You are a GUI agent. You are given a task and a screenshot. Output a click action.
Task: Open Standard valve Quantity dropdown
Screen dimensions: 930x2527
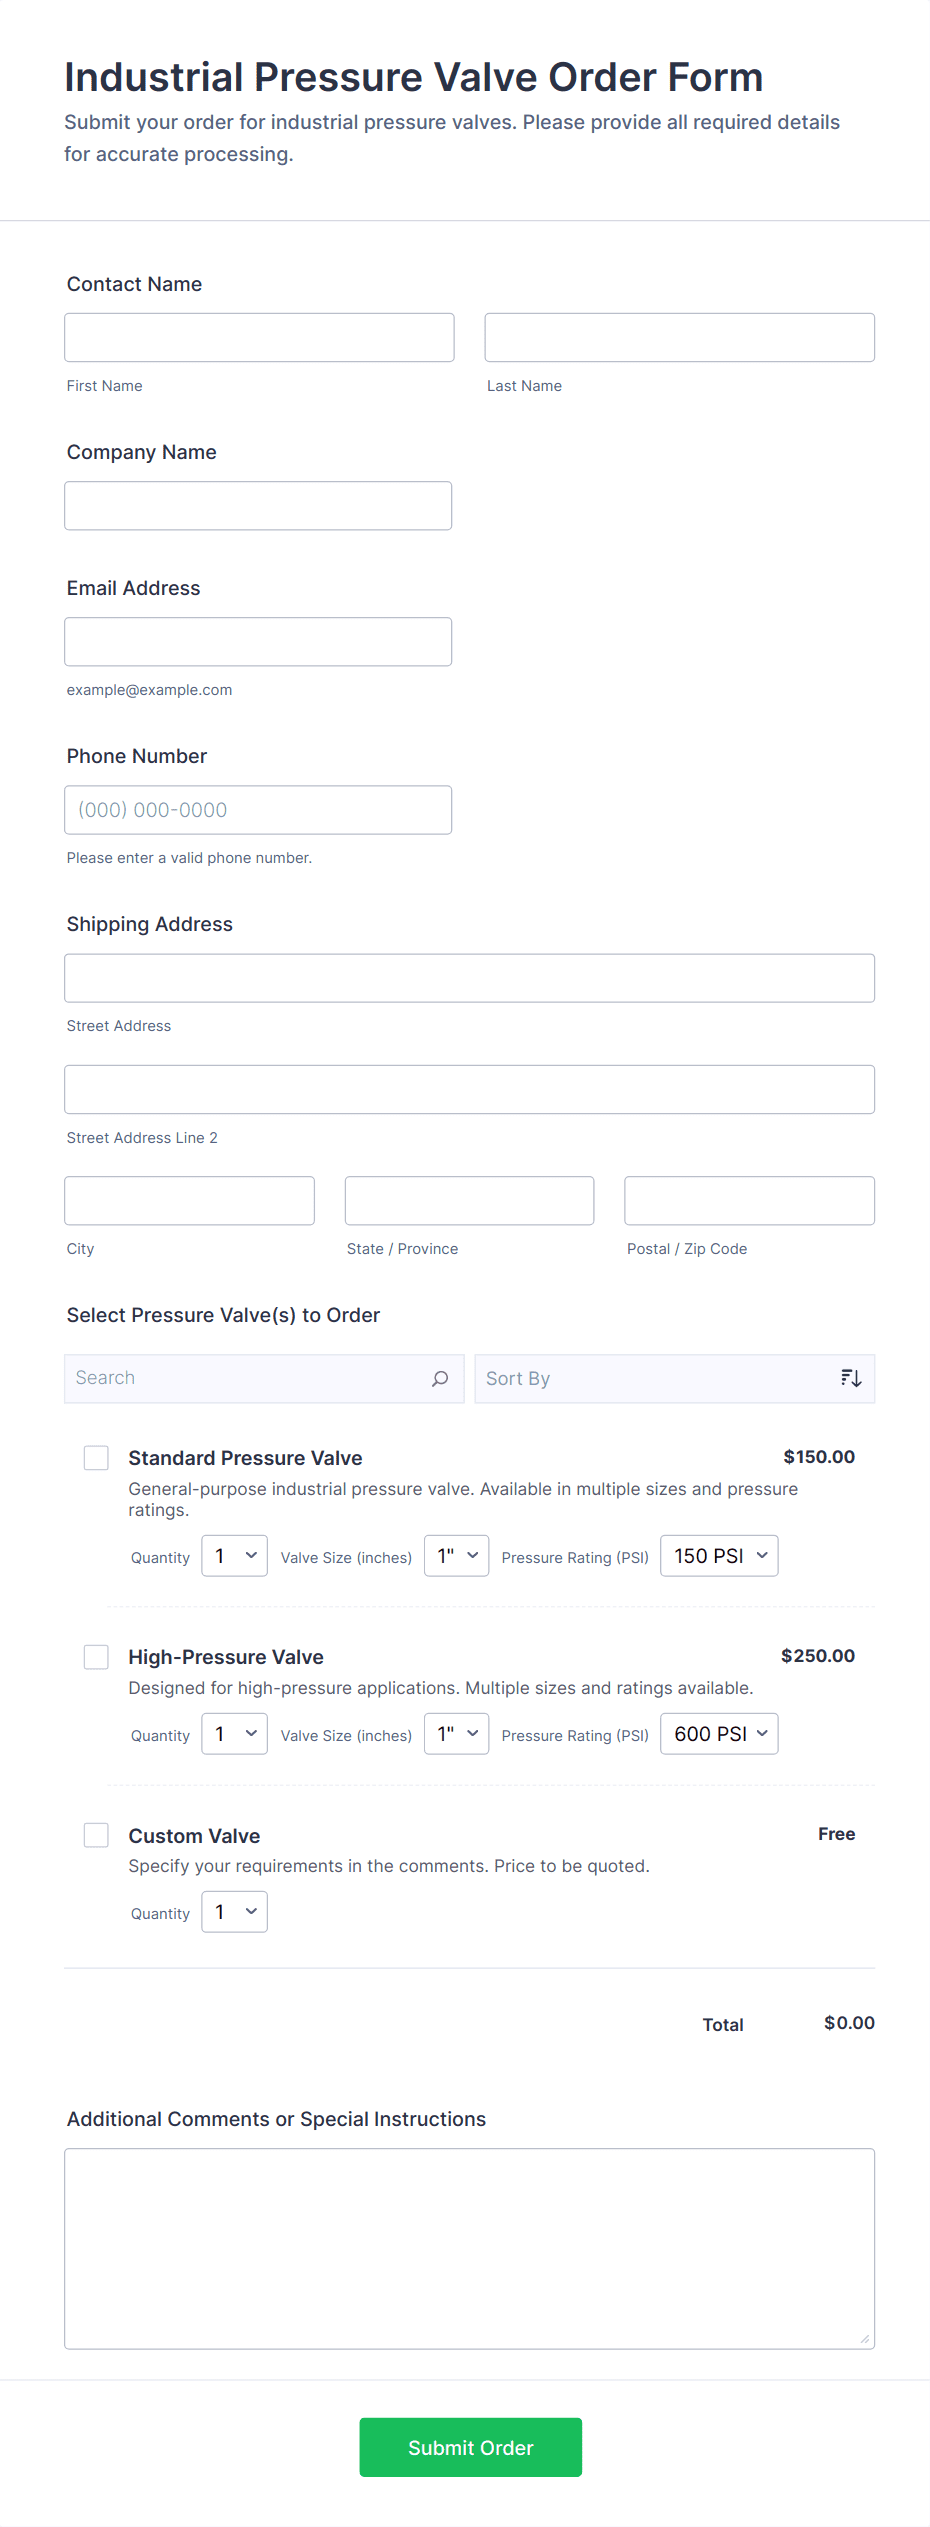point(235,1556)
